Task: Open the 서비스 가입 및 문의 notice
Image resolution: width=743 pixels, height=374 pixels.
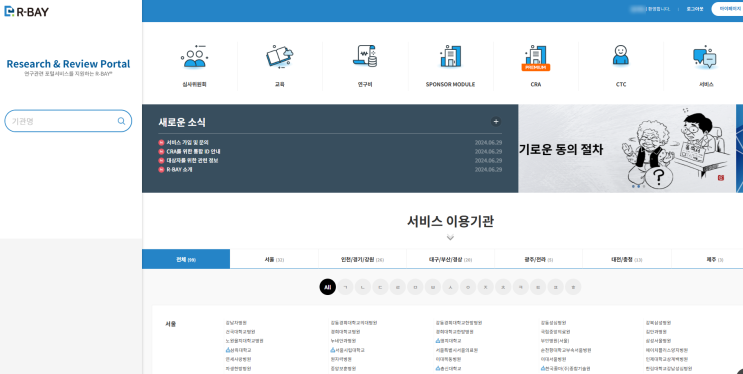Action: pos(188,142)
